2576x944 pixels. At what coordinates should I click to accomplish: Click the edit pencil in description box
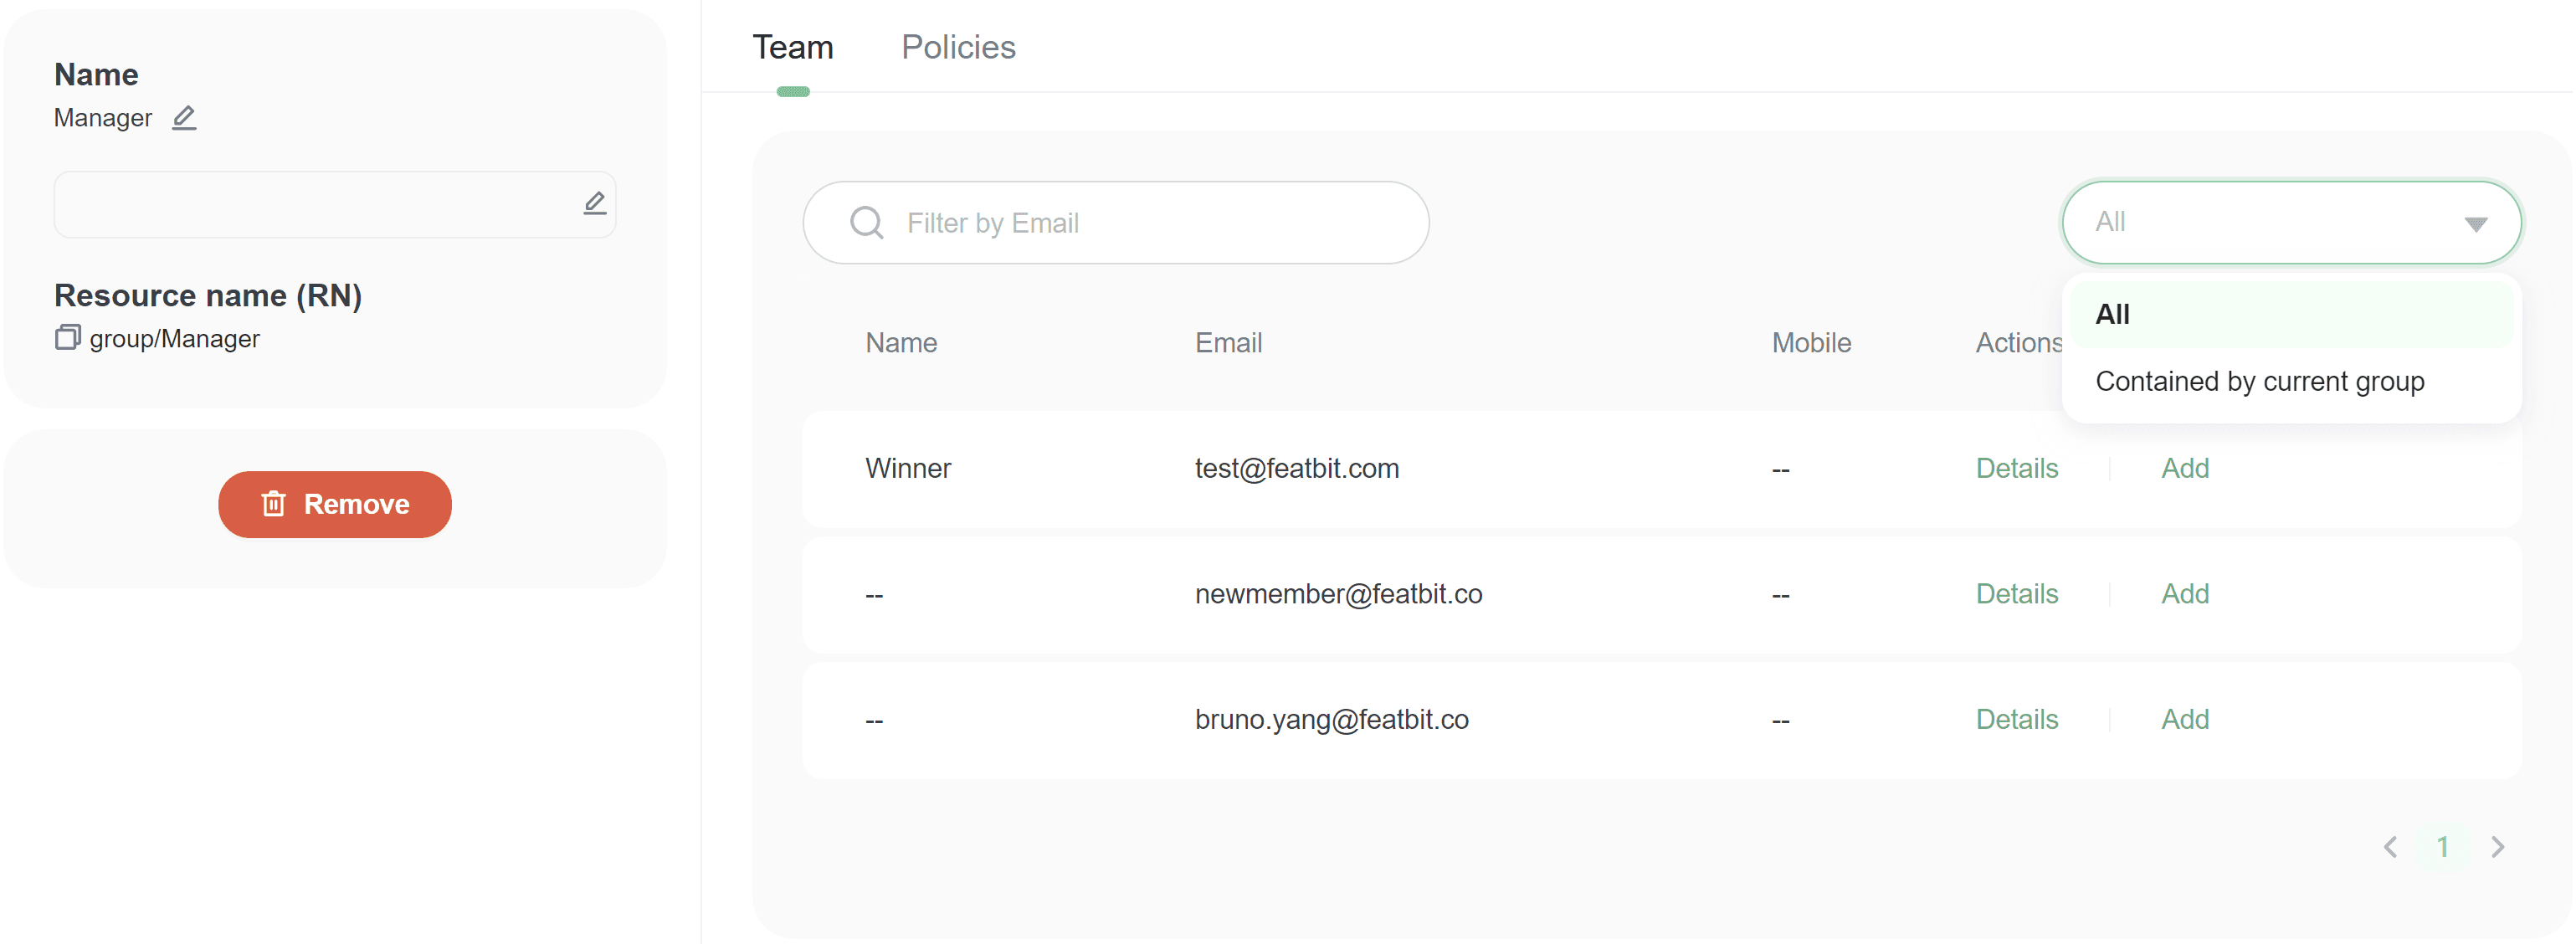(x=594, y=204)
